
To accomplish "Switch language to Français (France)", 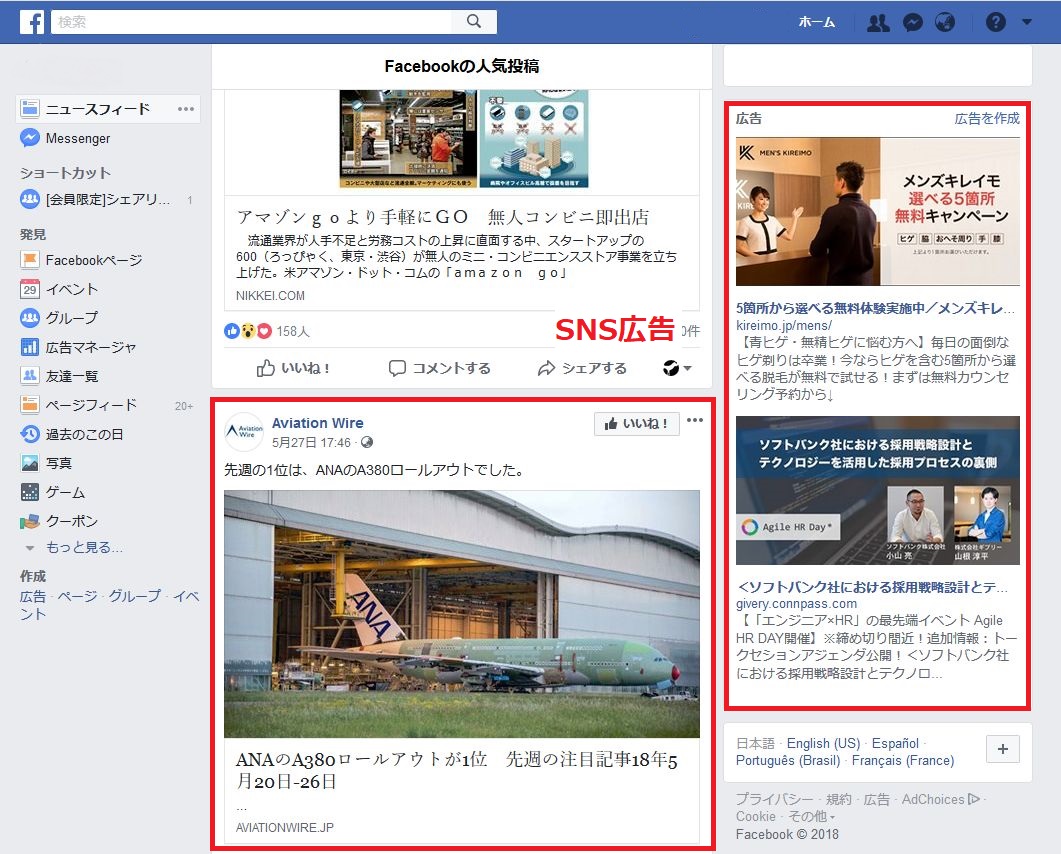I will point(903,760).
